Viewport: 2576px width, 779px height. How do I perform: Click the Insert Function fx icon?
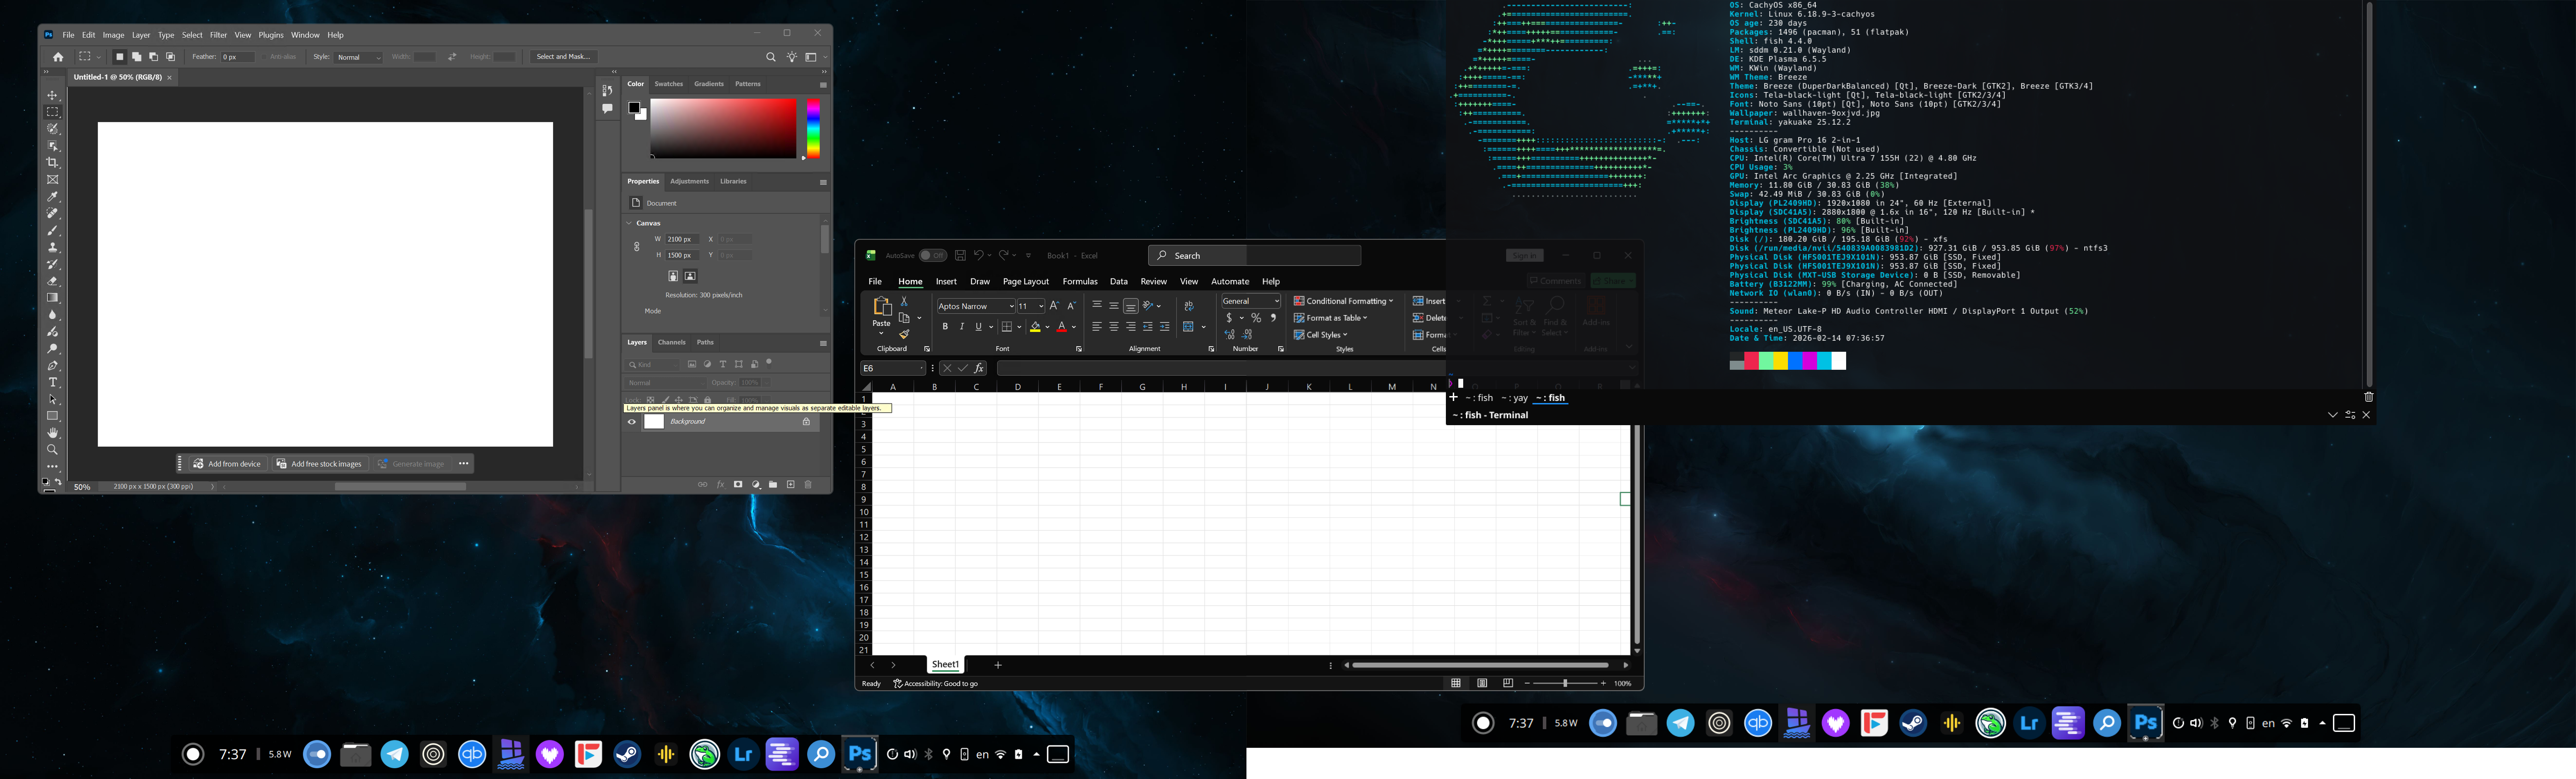click(x=979, y=368)
